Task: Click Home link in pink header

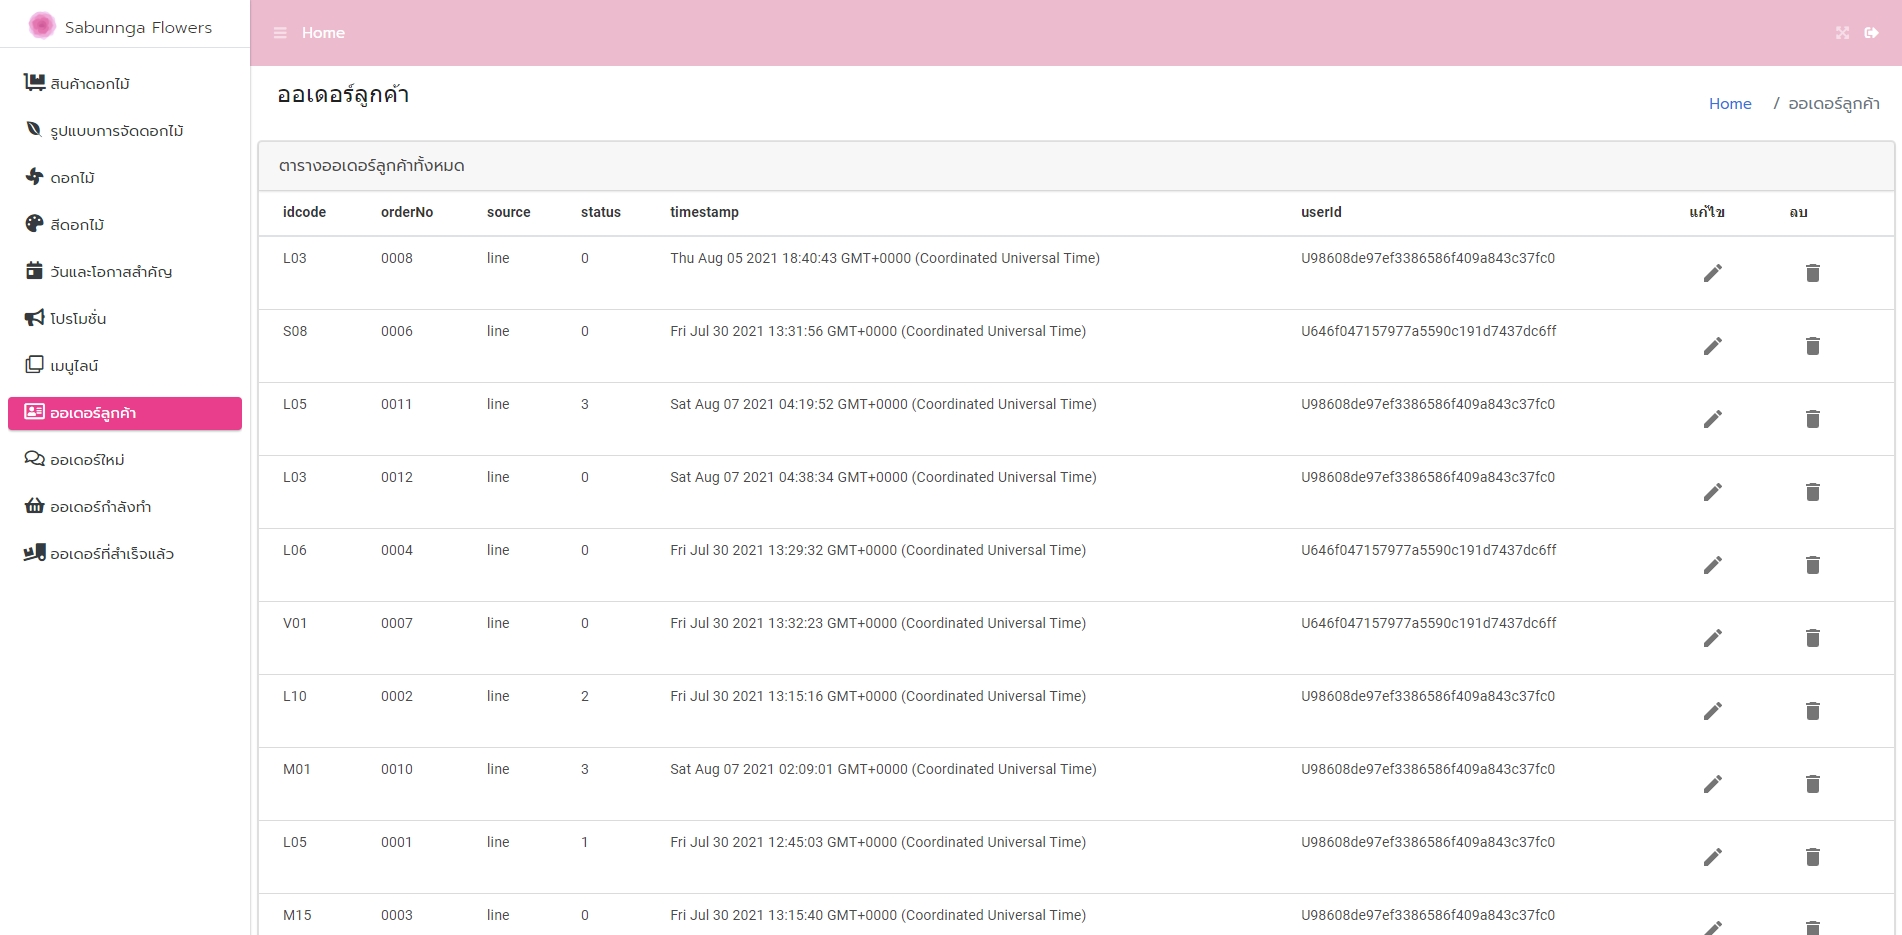Action: click(x=323, y=33)
